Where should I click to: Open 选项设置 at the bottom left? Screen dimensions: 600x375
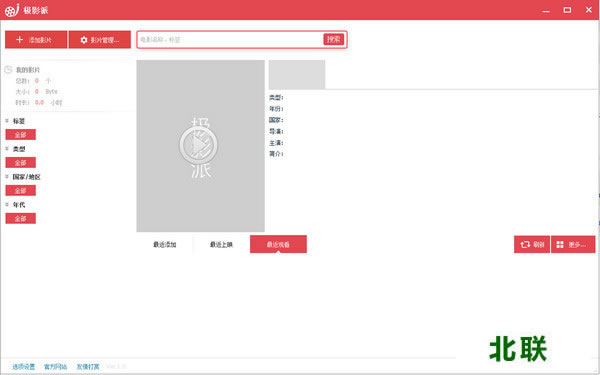click(24, 367)
